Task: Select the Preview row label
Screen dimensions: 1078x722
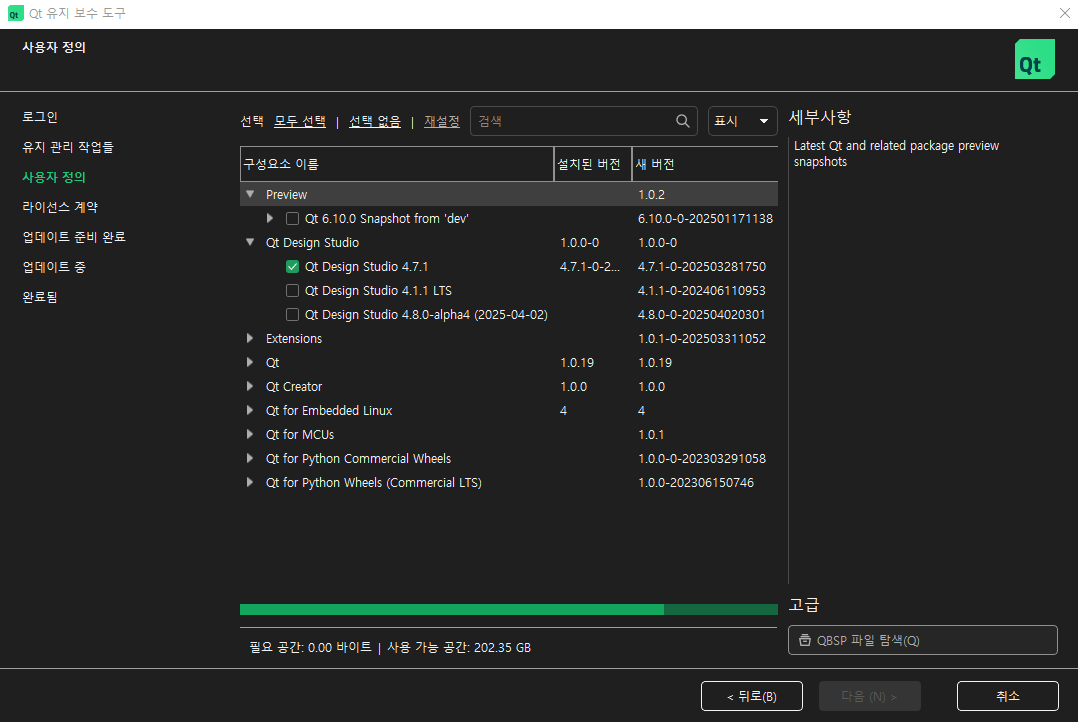Action: pyautogui.click(x=286, y=195)
